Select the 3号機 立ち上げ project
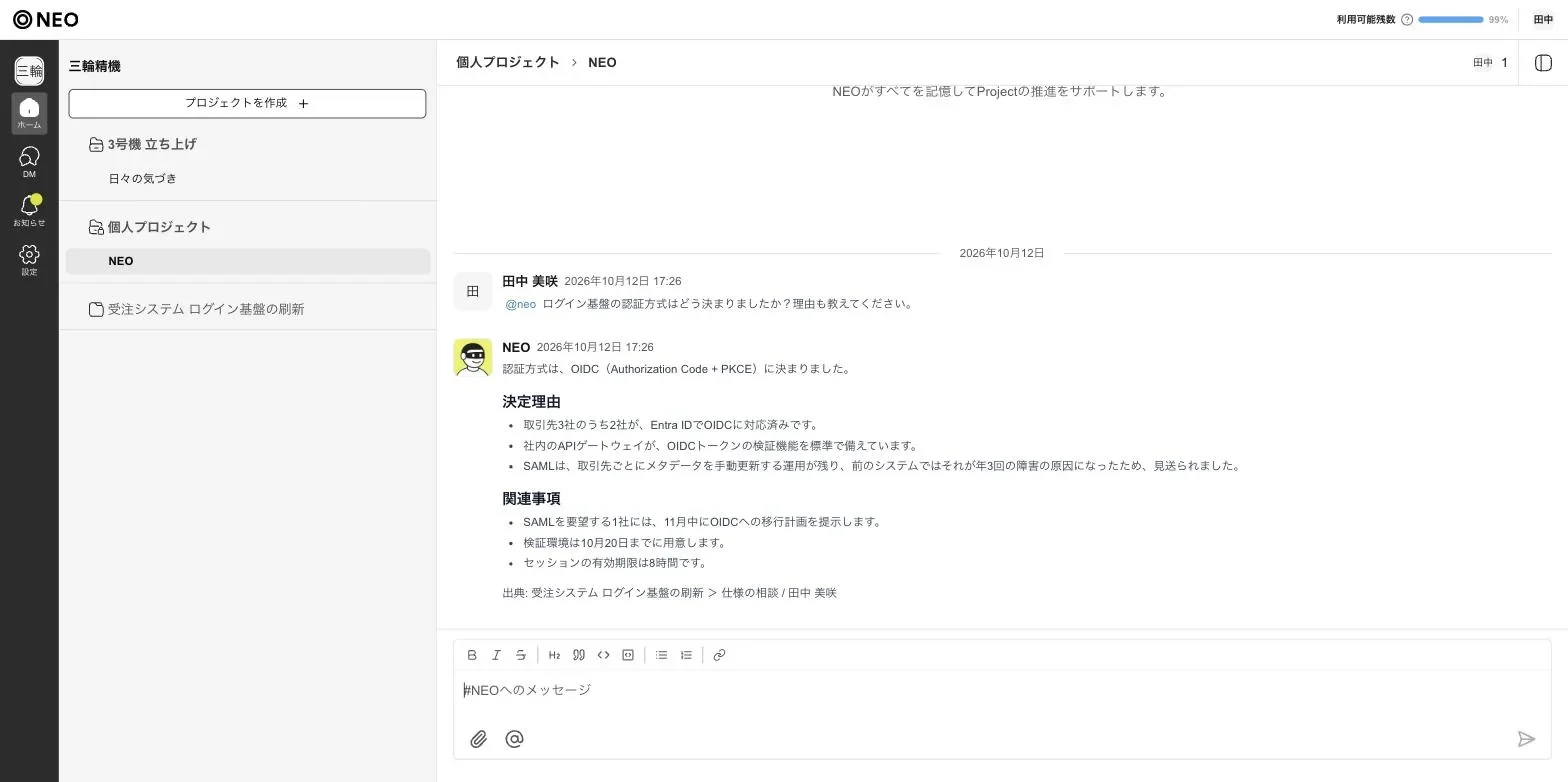The height and width of the screenshot is (782, 1568). tap(152, 144)
